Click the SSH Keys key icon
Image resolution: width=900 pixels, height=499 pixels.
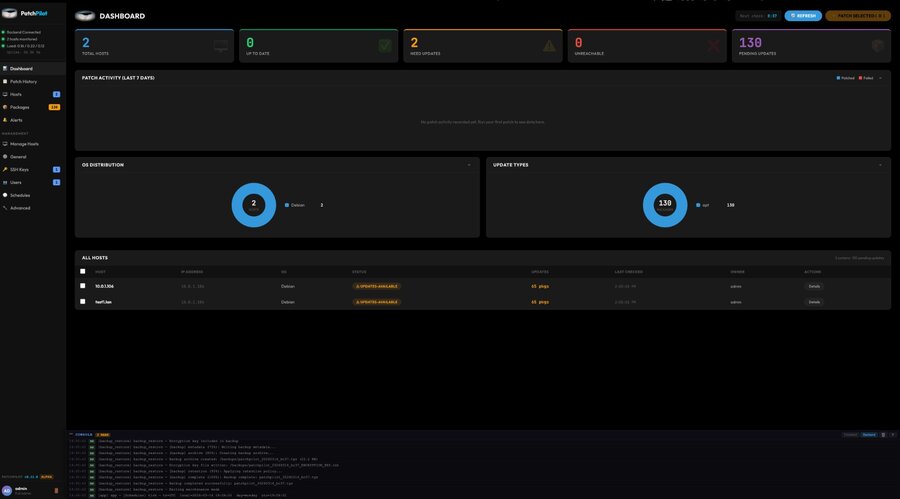click(5, 169)
